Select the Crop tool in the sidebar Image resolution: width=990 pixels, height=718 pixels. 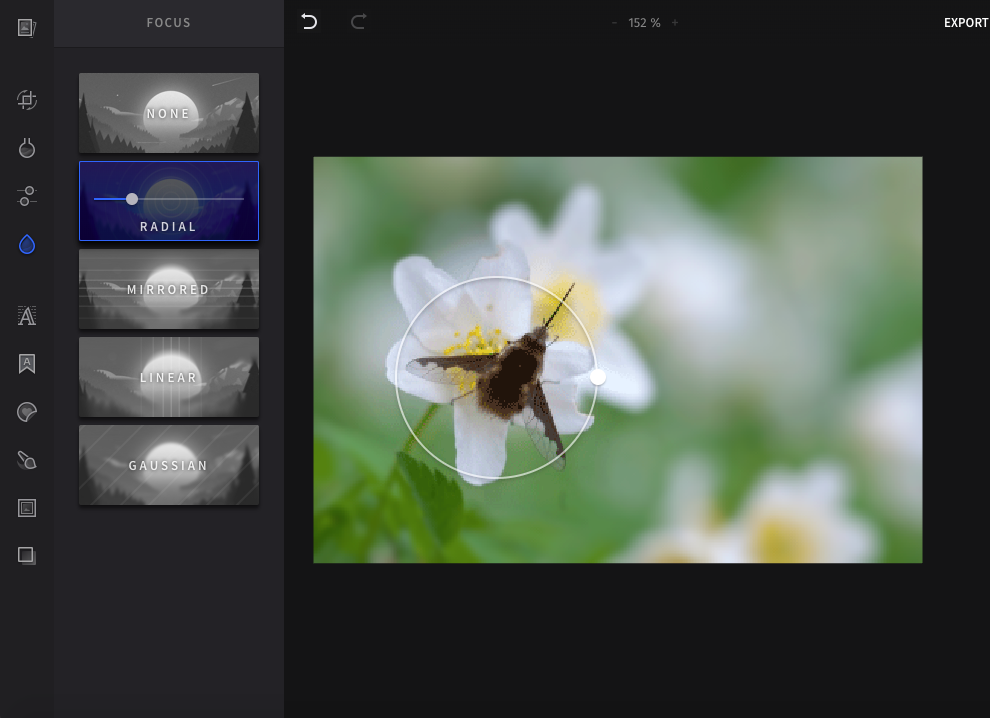coord(26,100)
